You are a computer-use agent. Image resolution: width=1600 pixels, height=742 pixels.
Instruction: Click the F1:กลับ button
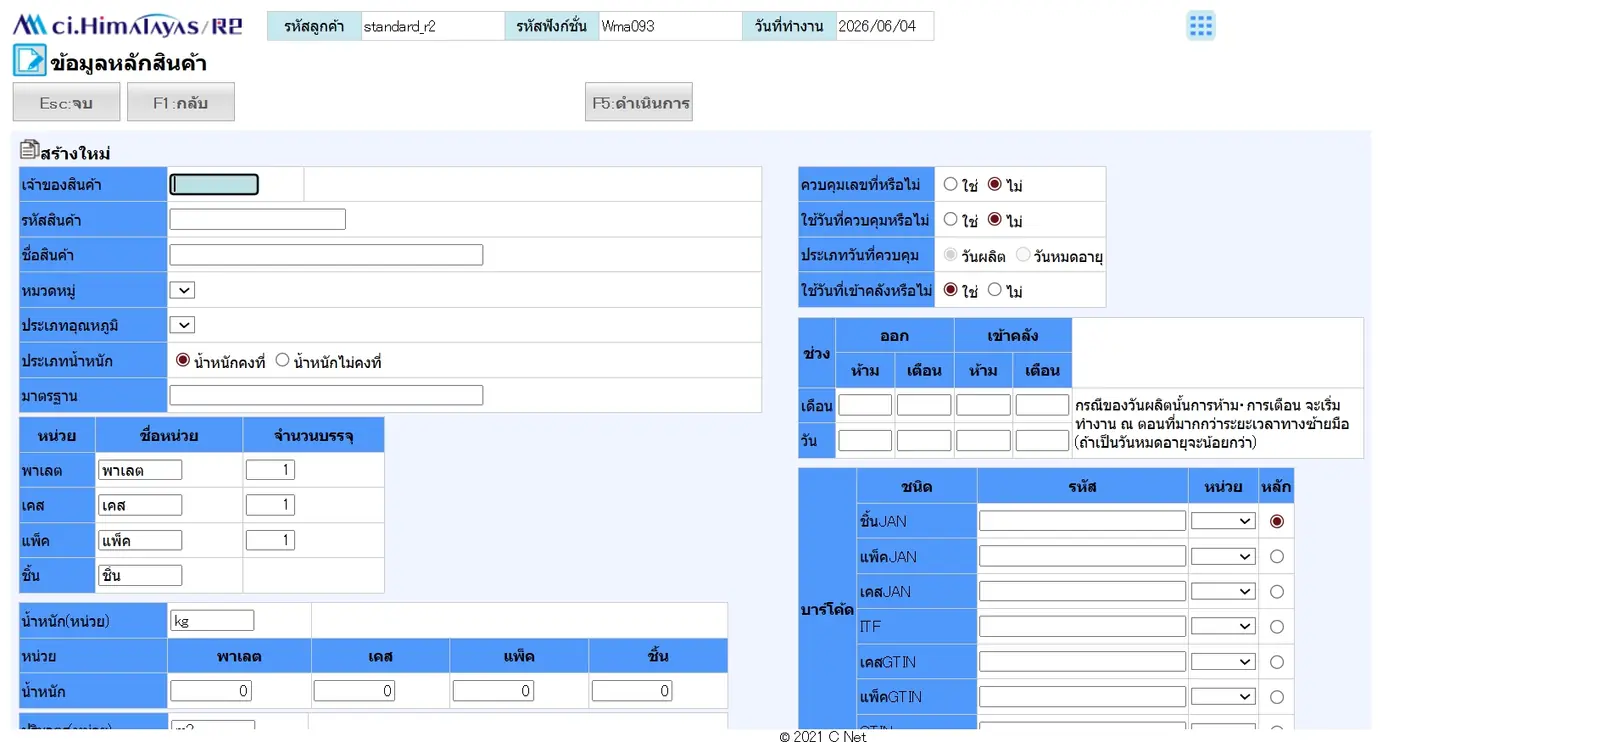point(181,102)
